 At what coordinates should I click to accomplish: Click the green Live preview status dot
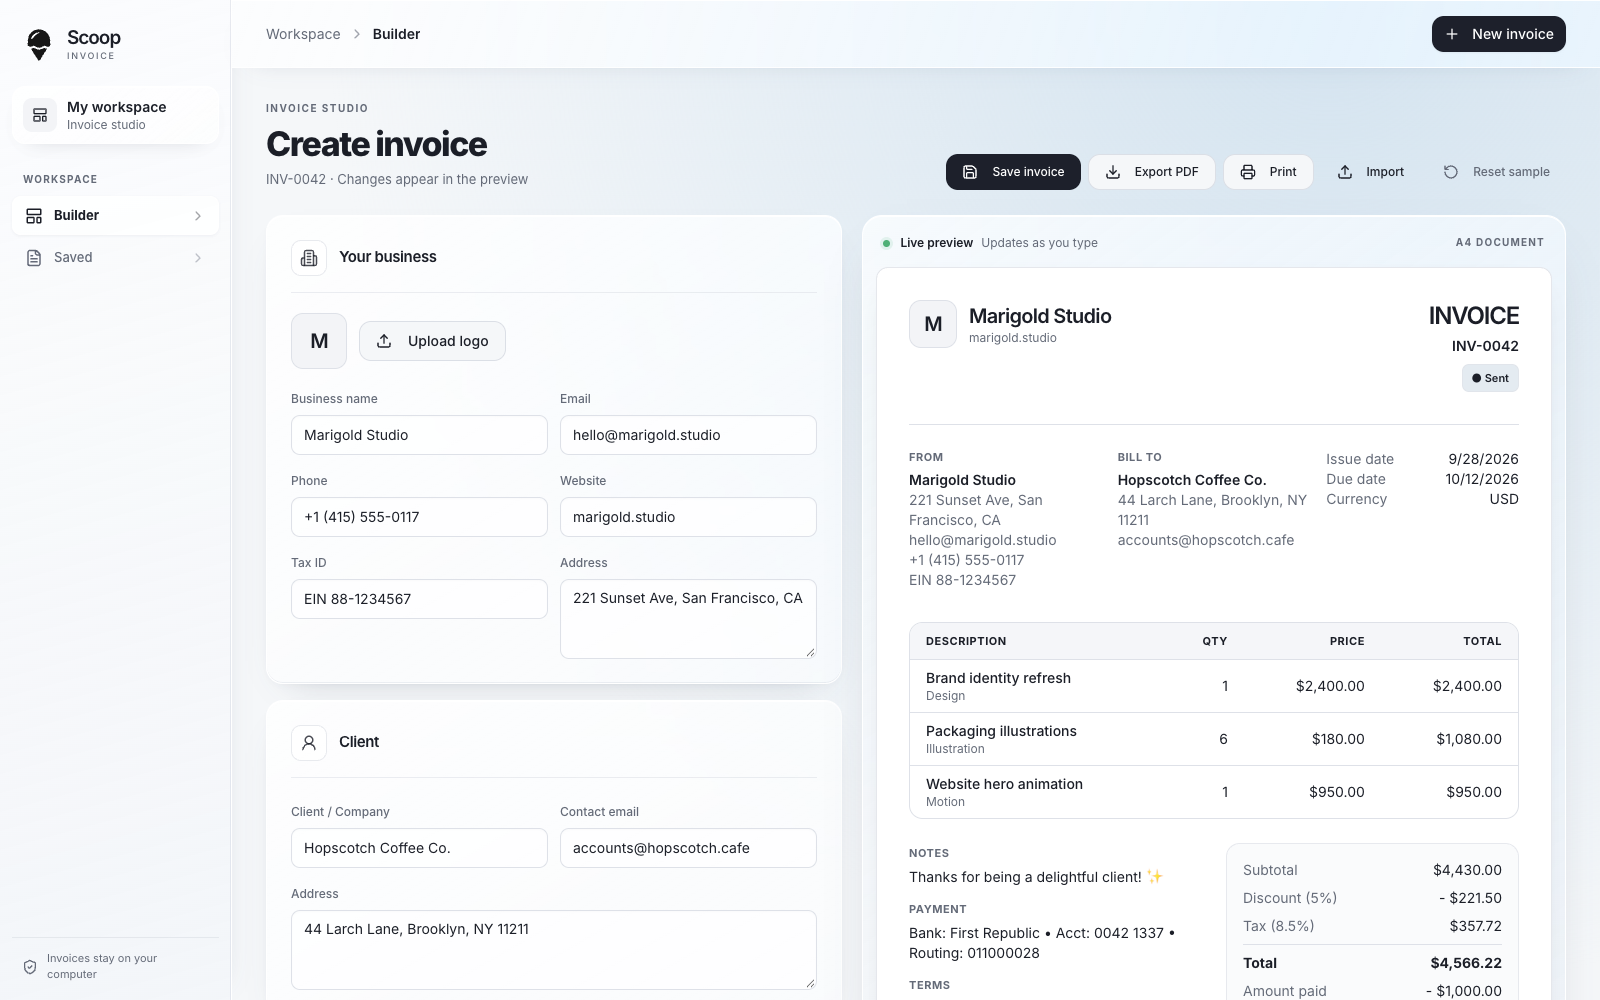click(886, 243)
